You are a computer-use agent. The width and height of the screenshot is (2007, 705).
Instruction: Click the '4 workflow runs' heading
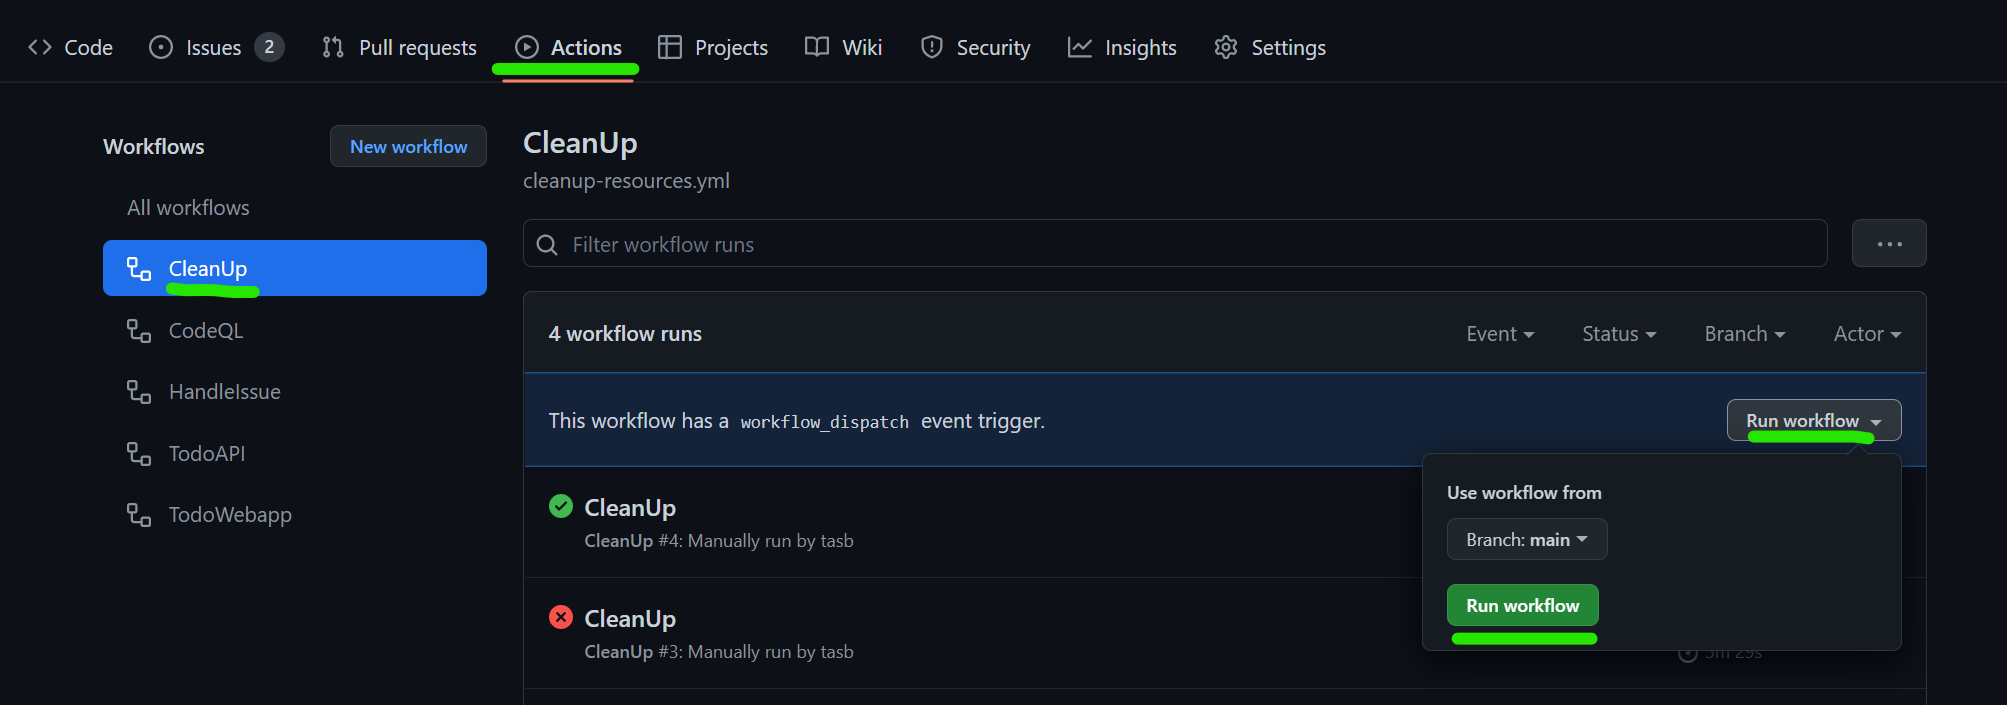coord(625,334)
